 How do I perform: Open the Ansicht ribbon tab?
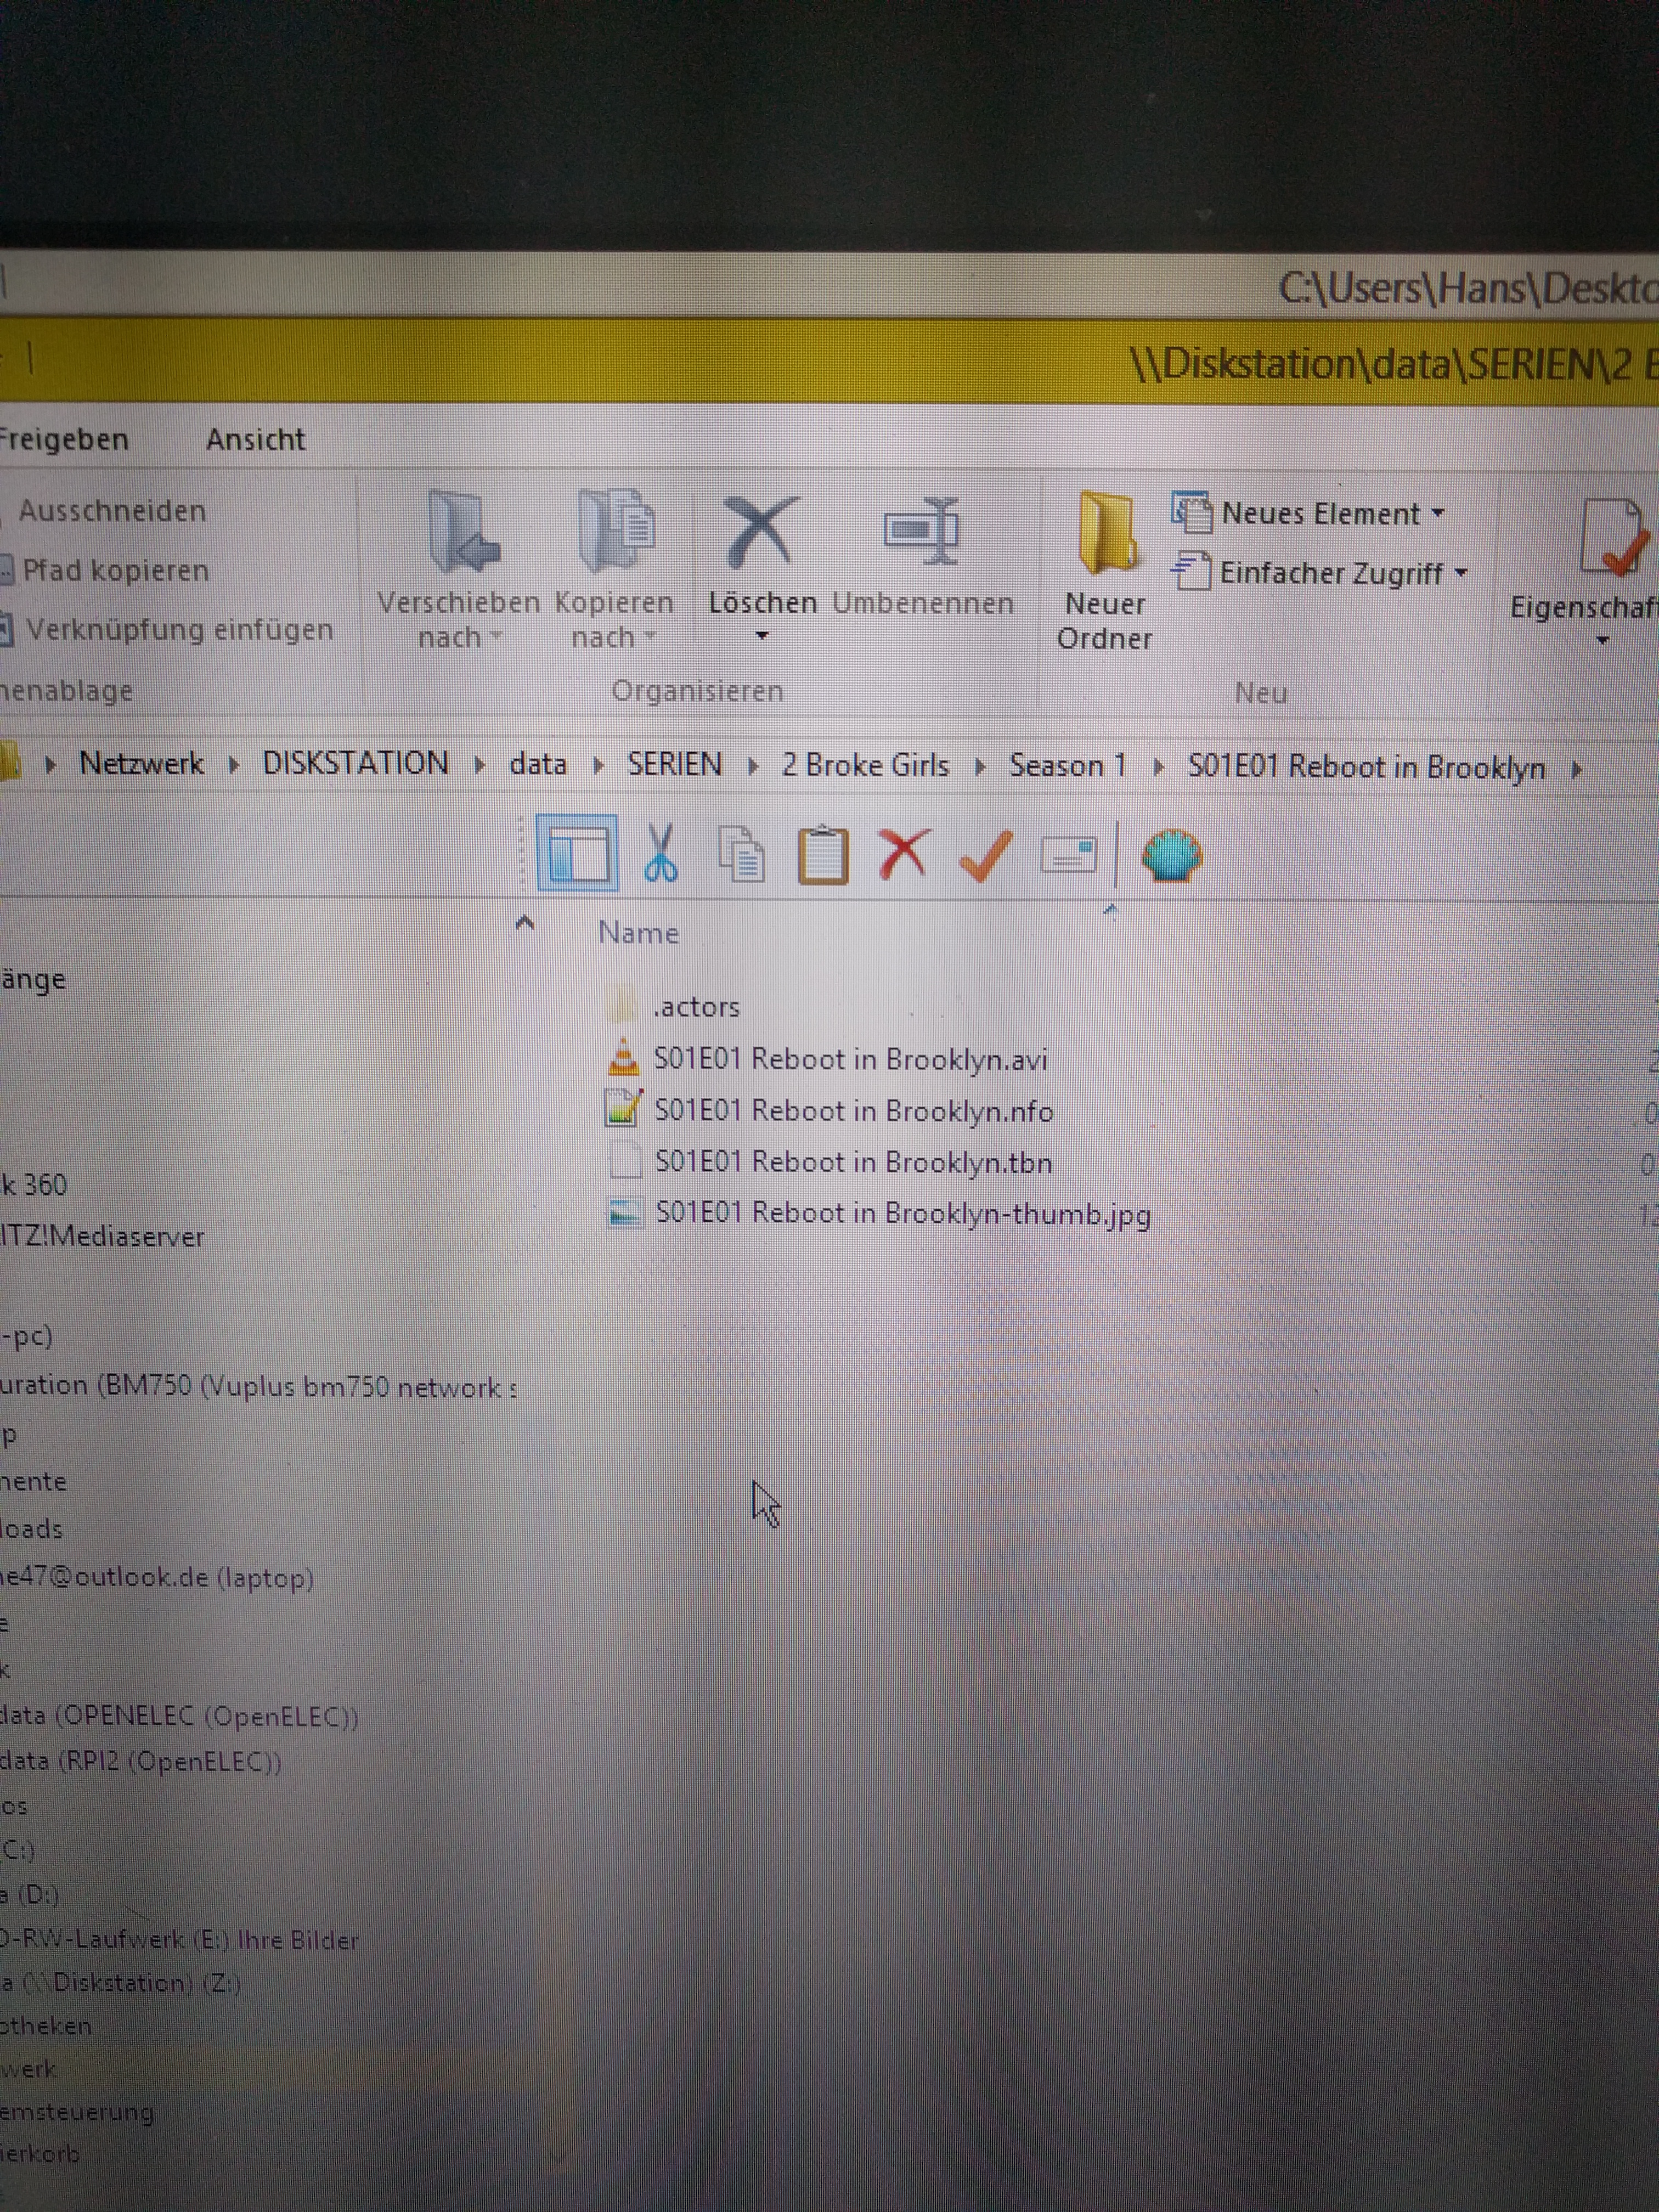pyautogui.click(x=256, y=439)
